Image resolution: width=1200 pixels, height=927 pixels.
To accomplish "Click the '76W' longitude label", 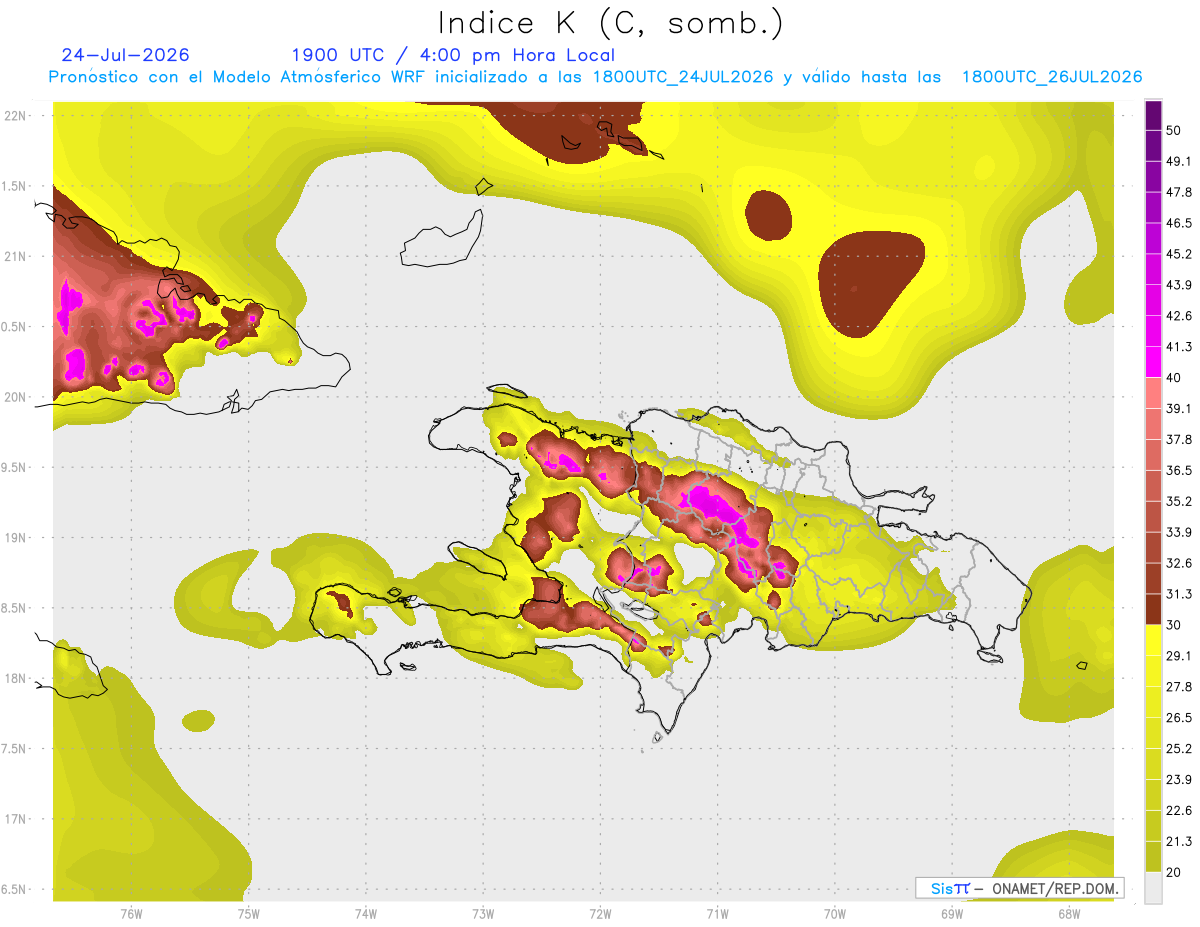I will click(131, 914).
